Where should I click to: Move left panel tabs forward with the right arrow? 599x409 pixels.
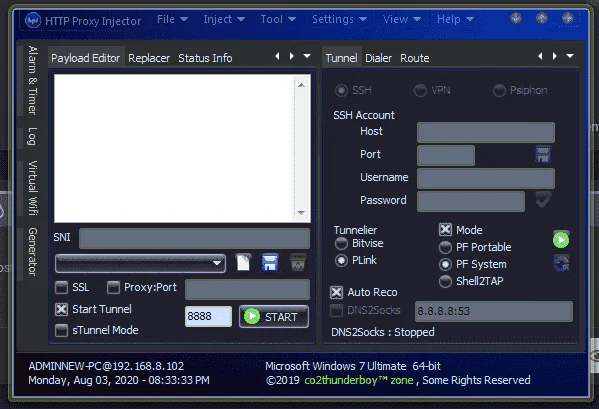(x=292, y=56)
